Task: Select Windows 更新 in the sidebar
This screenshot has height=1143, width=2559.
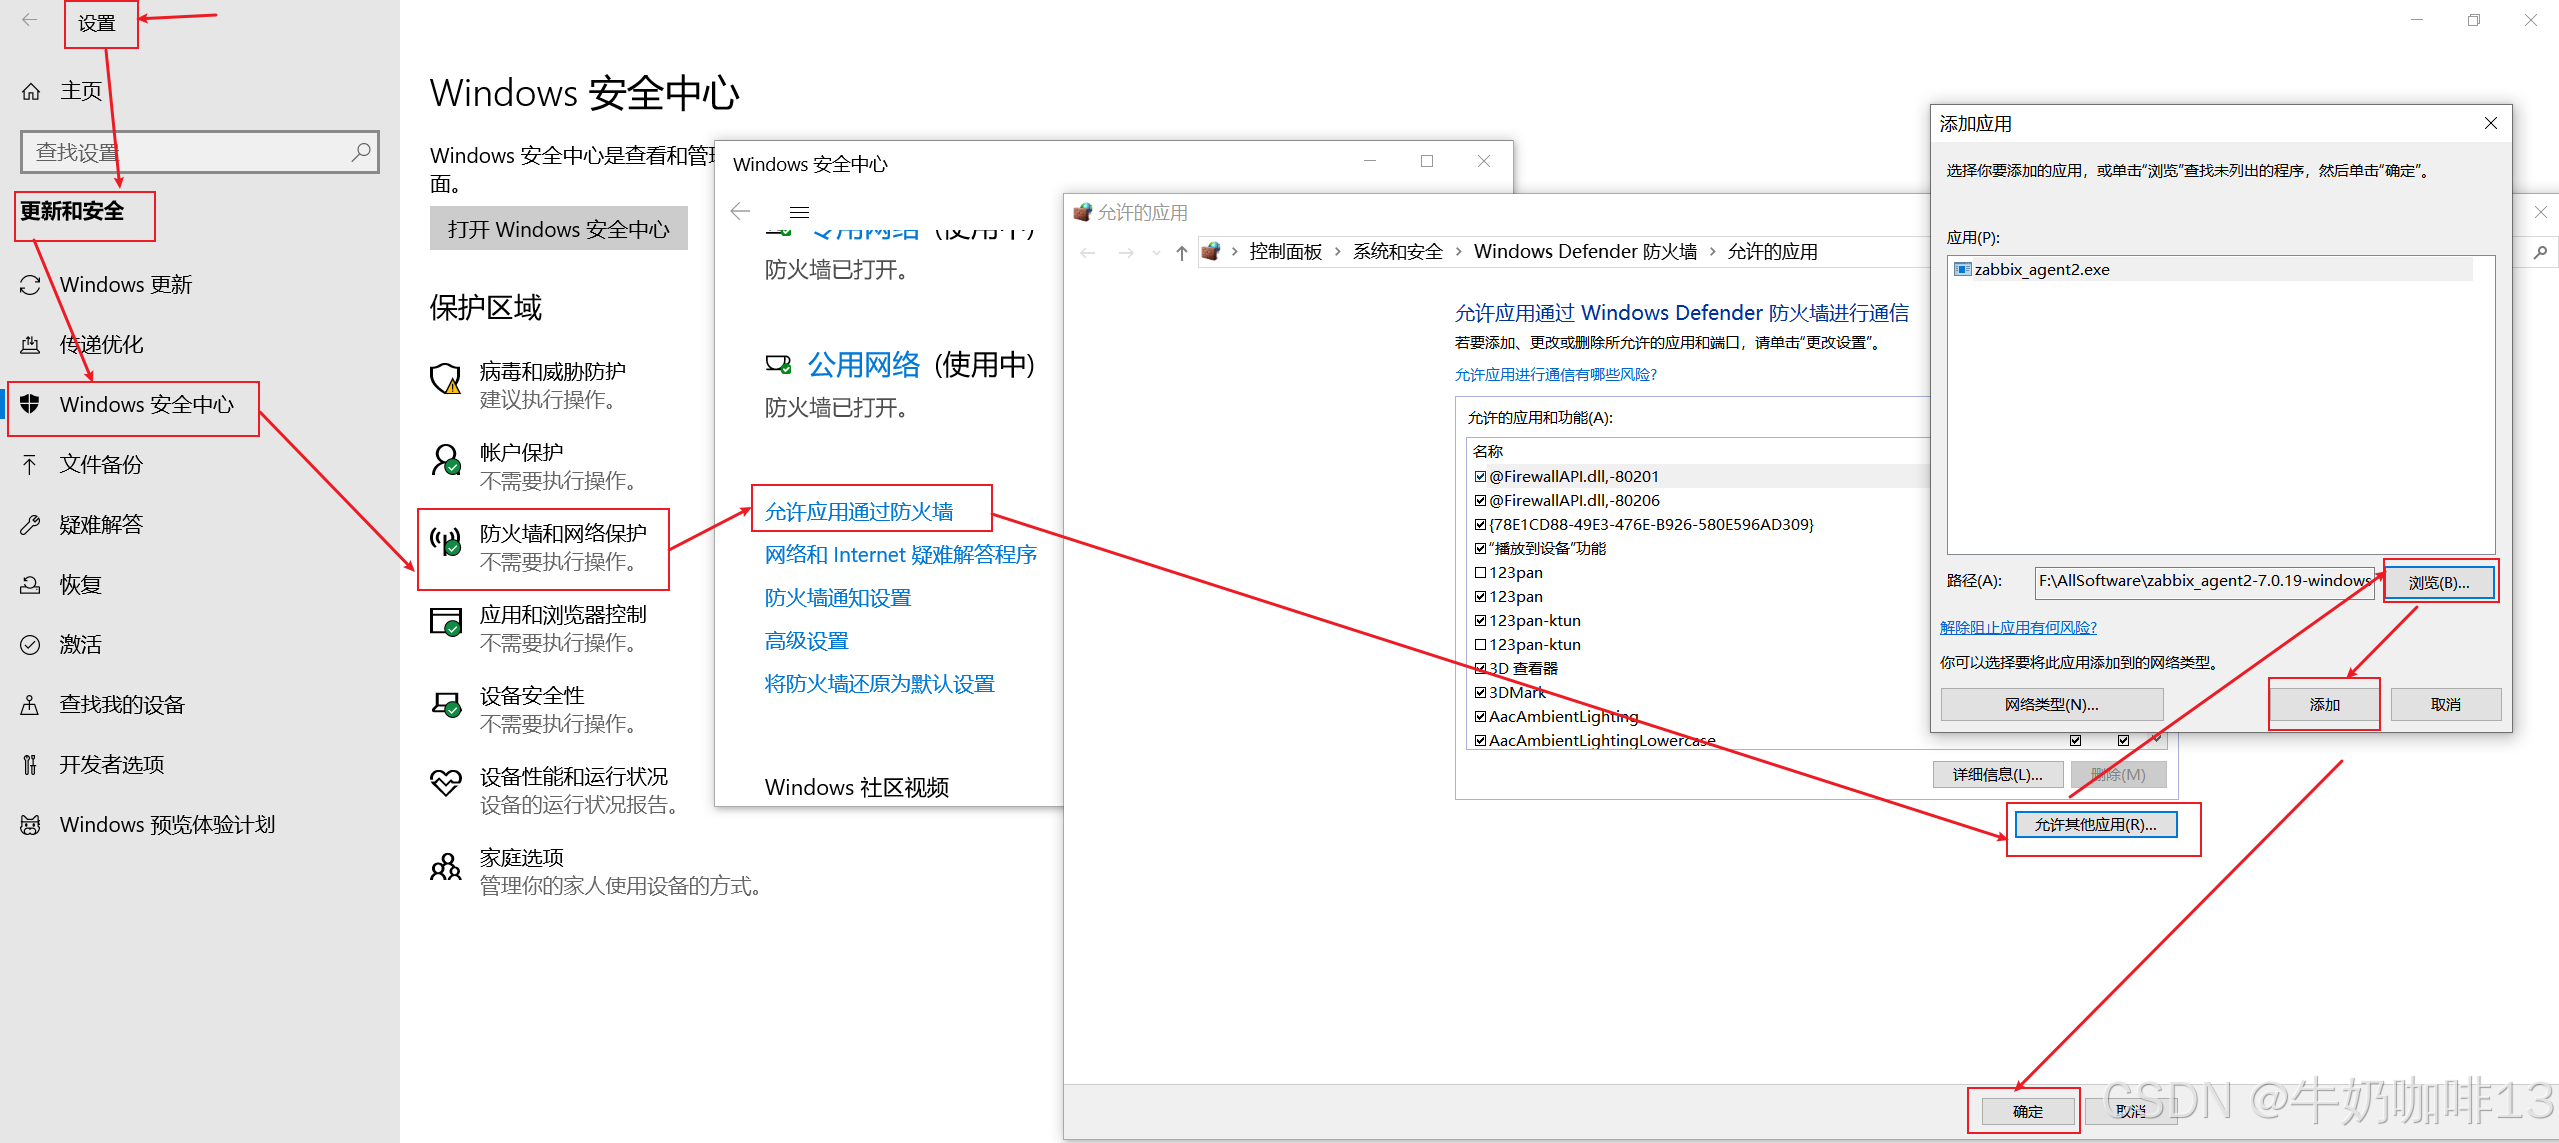Action: pos(125,285)
